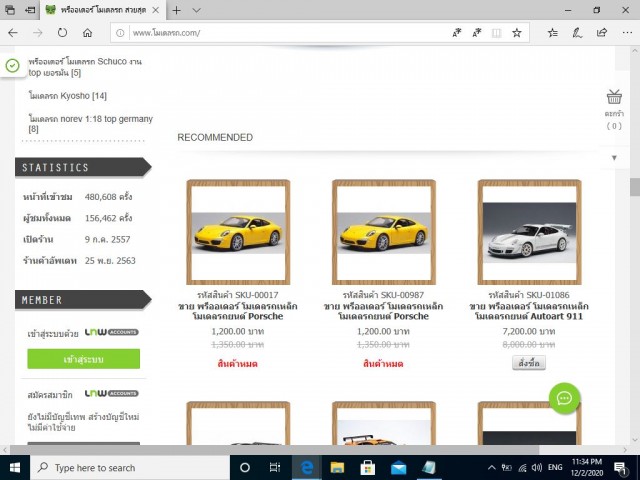640x480 pixels.
Task: Click the vertical scrollbar thumb
Action: [x=635, y=187]
